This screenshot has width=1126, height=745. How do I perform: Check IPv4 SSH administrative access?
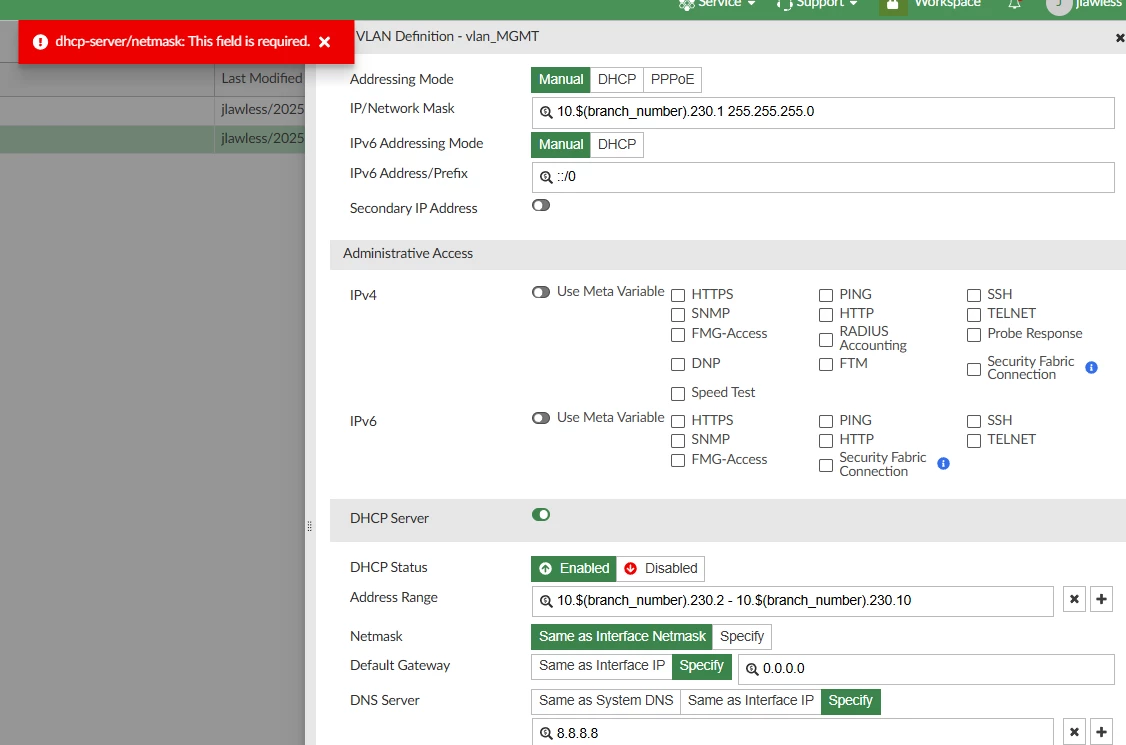[x=974, y=295]
